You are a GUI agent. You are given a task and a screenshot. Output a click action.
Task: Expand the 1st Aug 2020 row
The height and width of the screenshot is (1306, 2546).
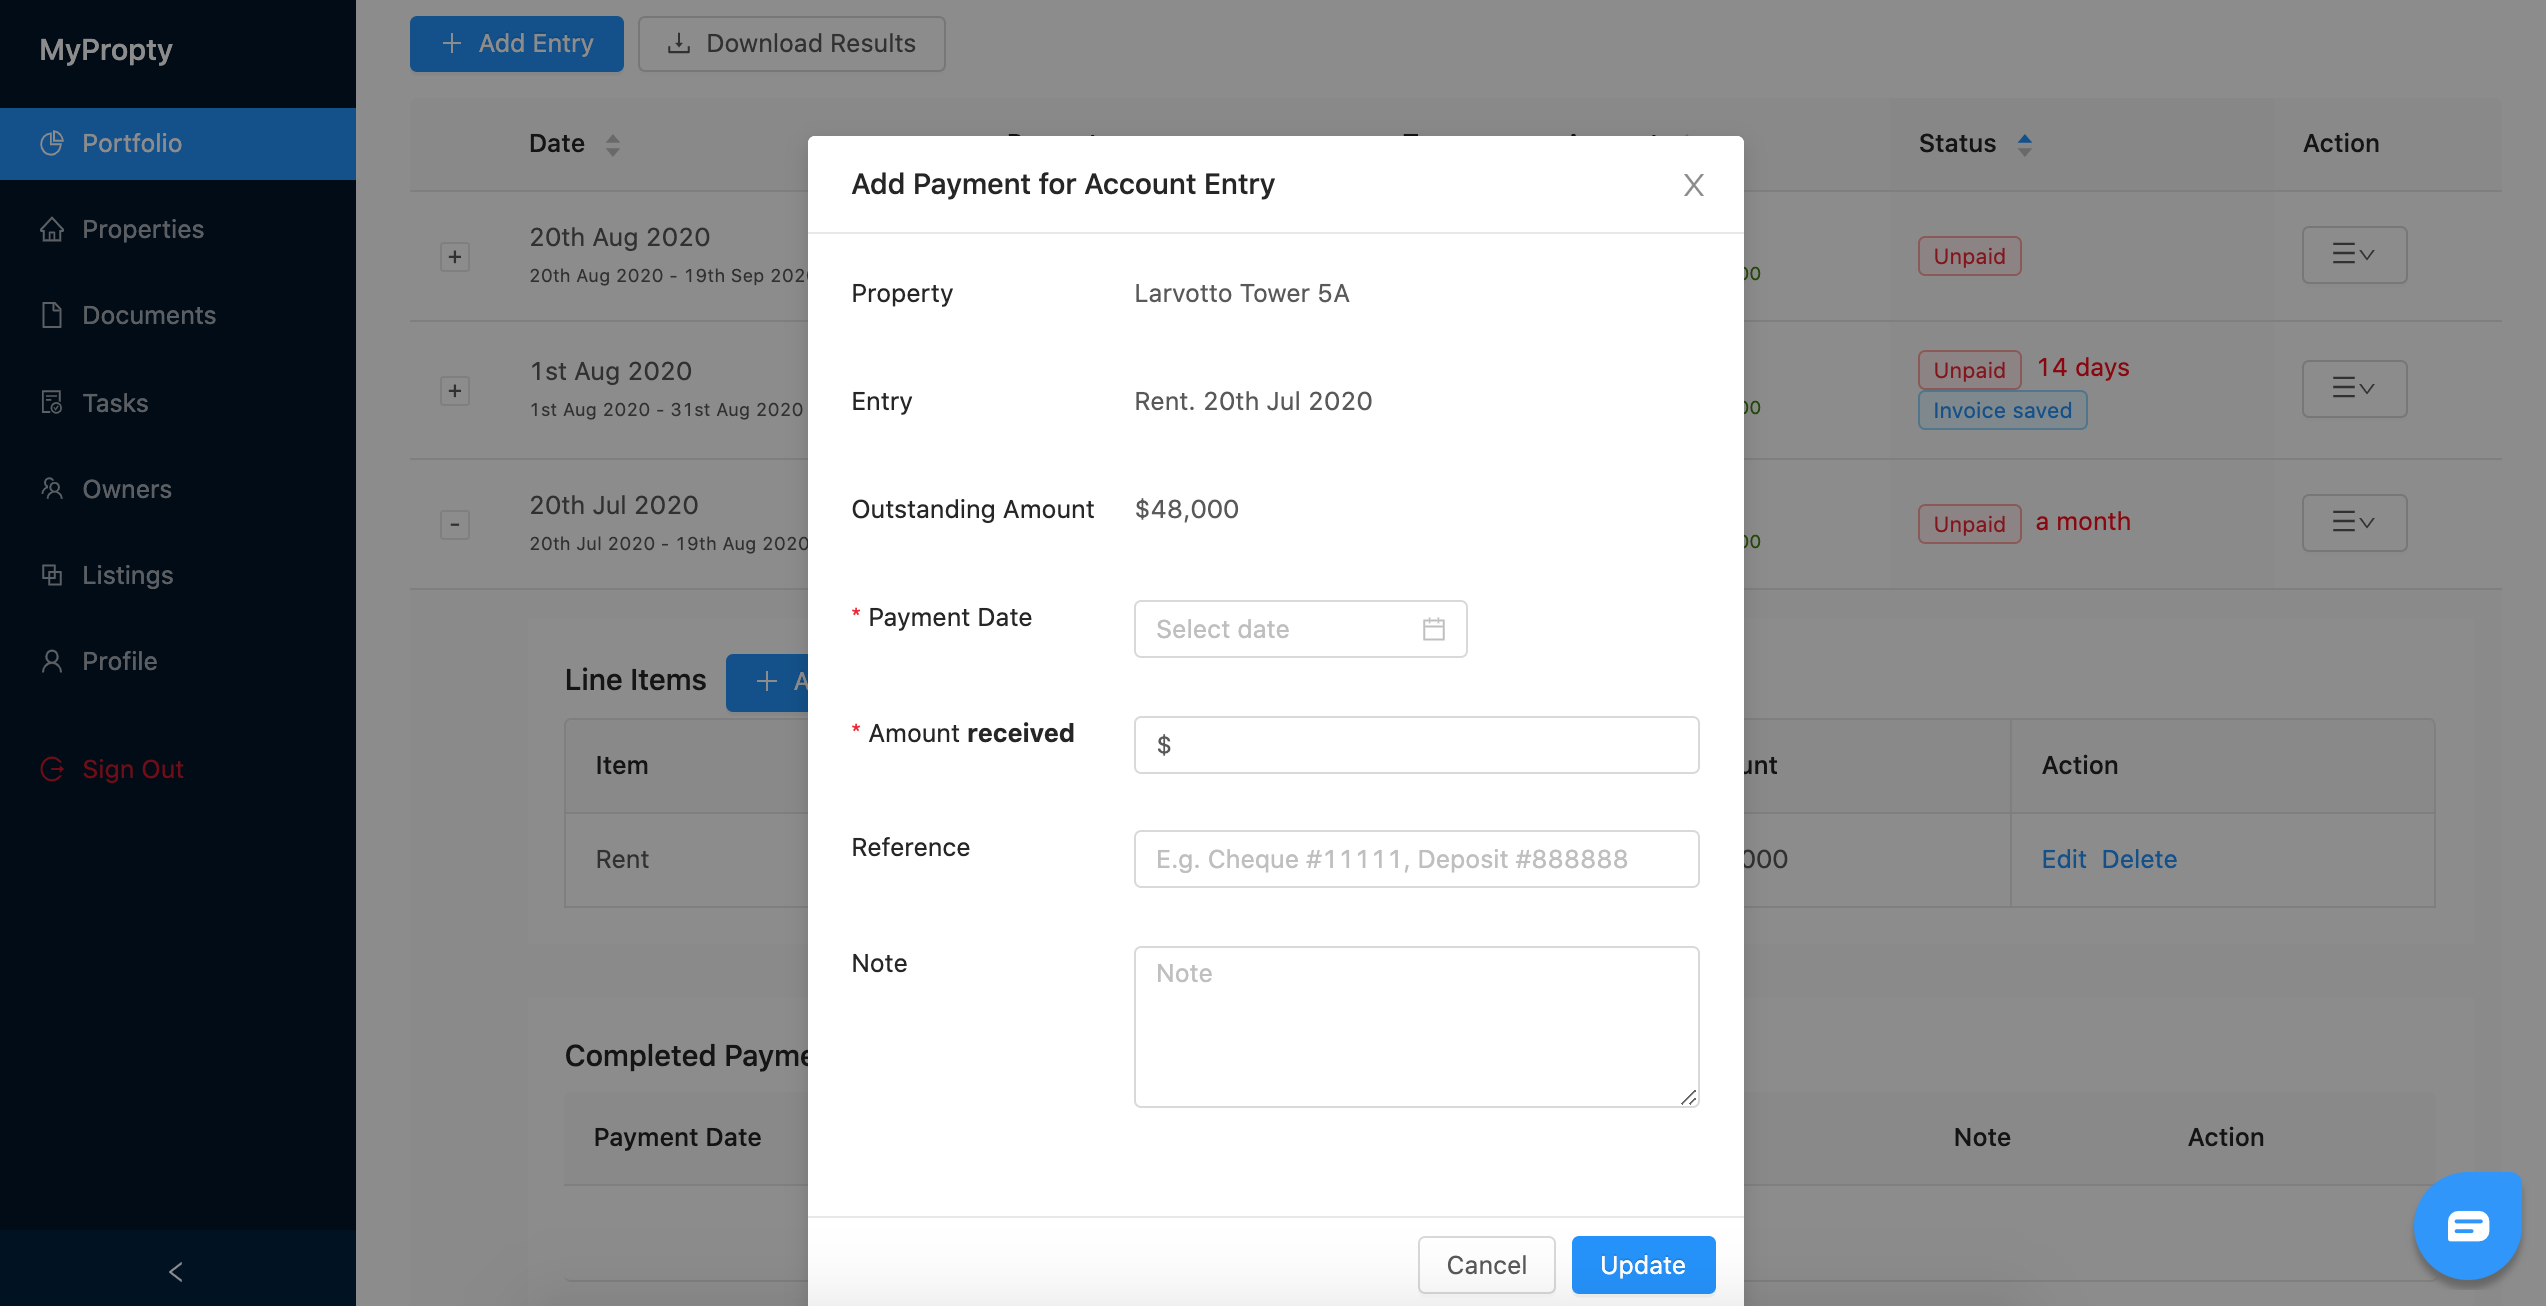(455, 391)
